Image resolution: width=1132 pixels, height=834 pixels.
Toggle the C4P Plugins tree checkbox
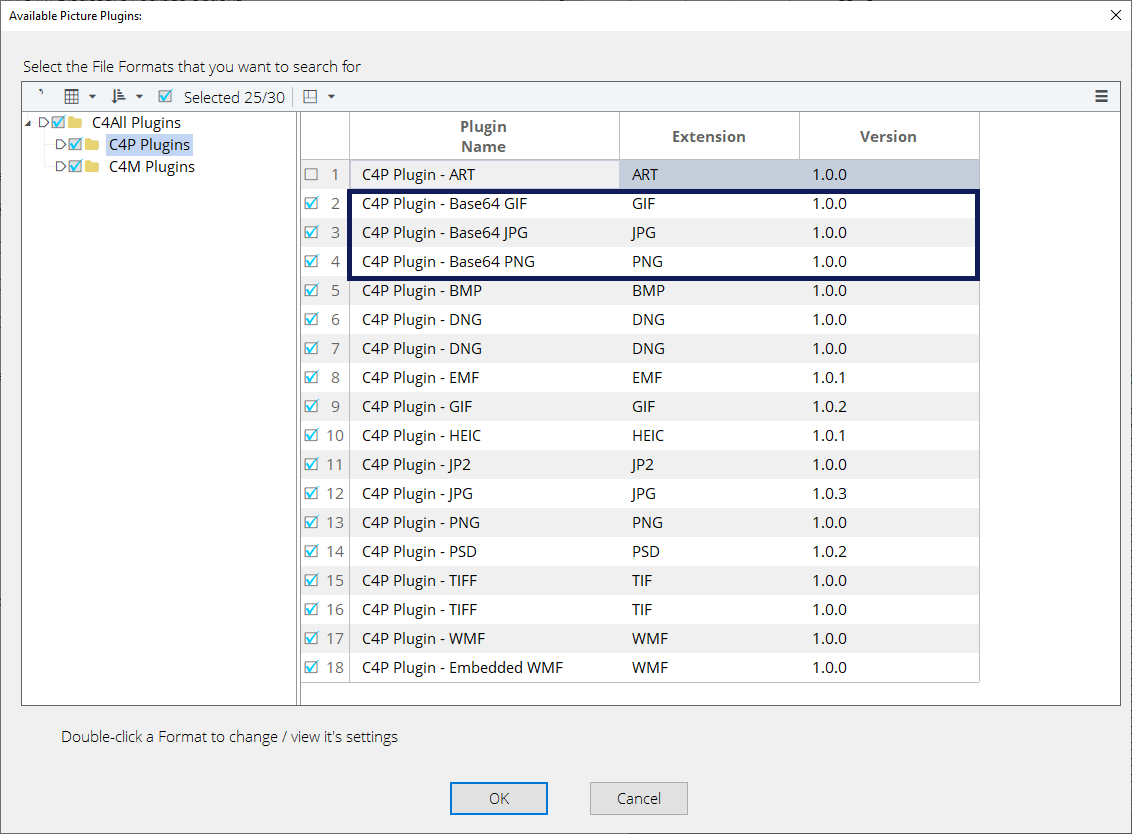[x=75, y=144]
